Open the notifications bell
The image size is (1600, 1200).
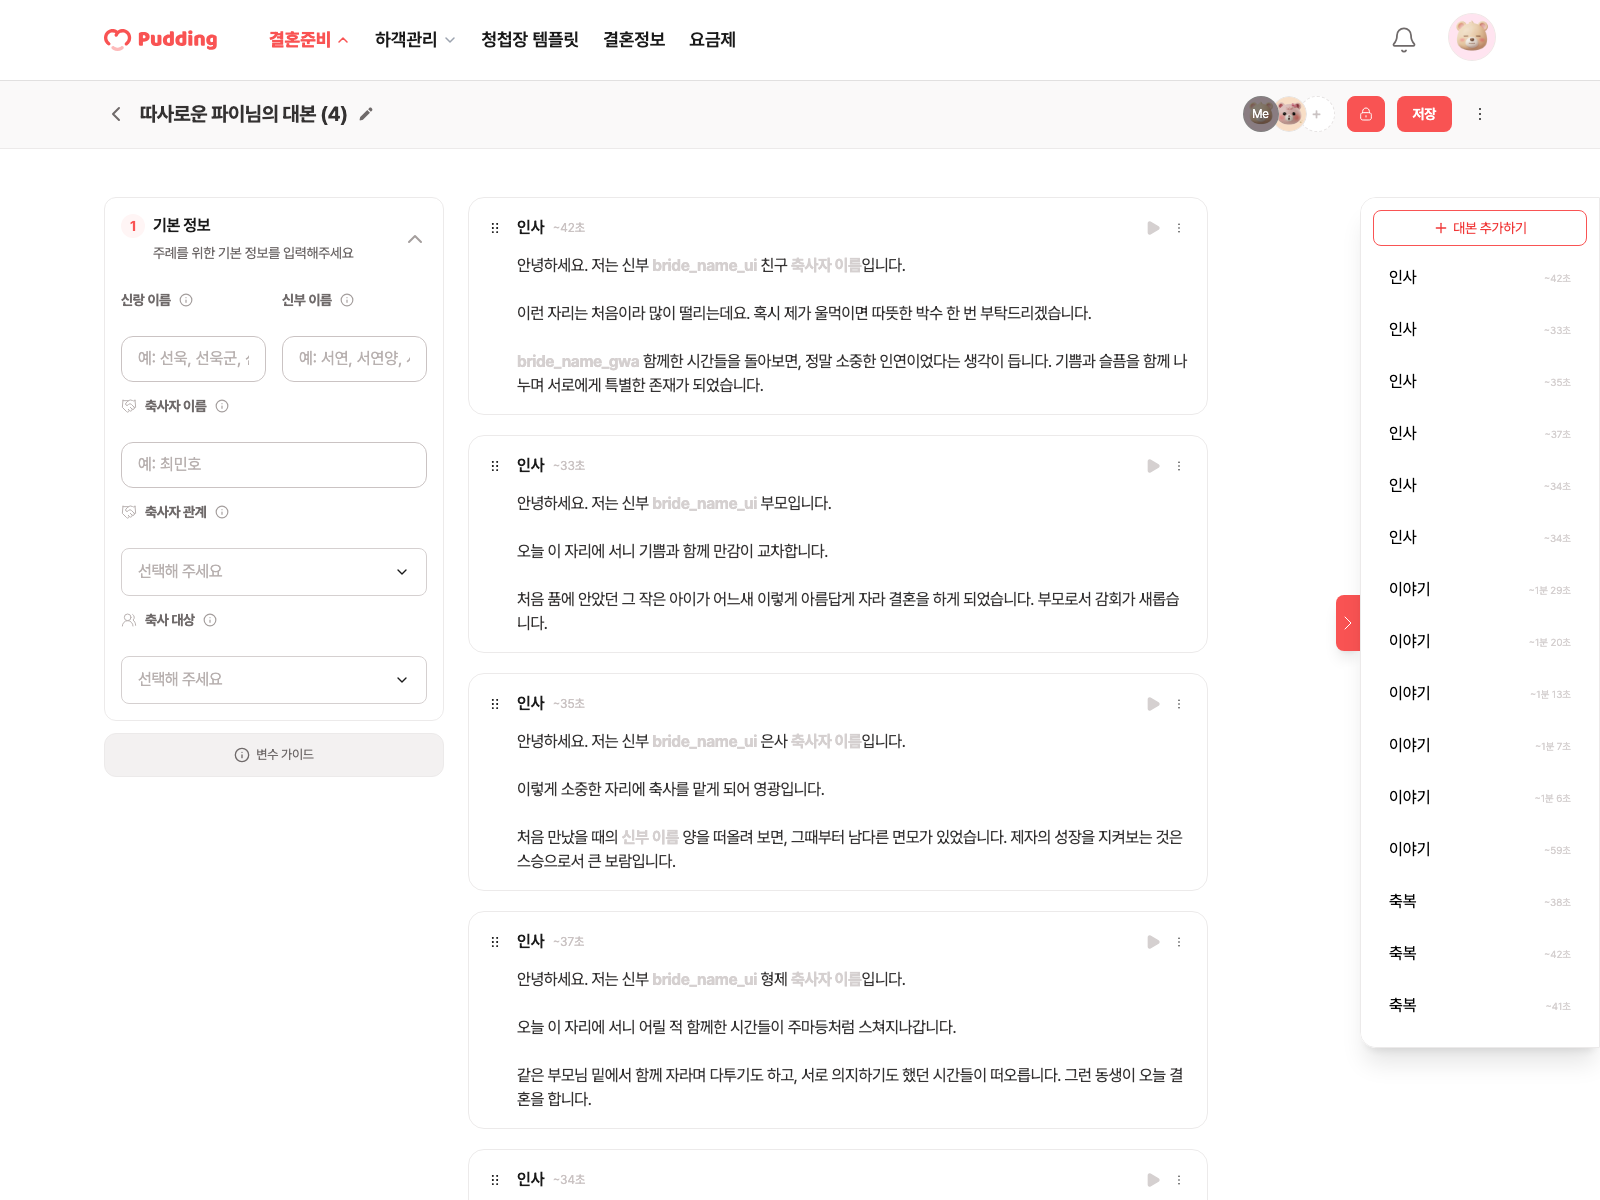(1404, 39)
